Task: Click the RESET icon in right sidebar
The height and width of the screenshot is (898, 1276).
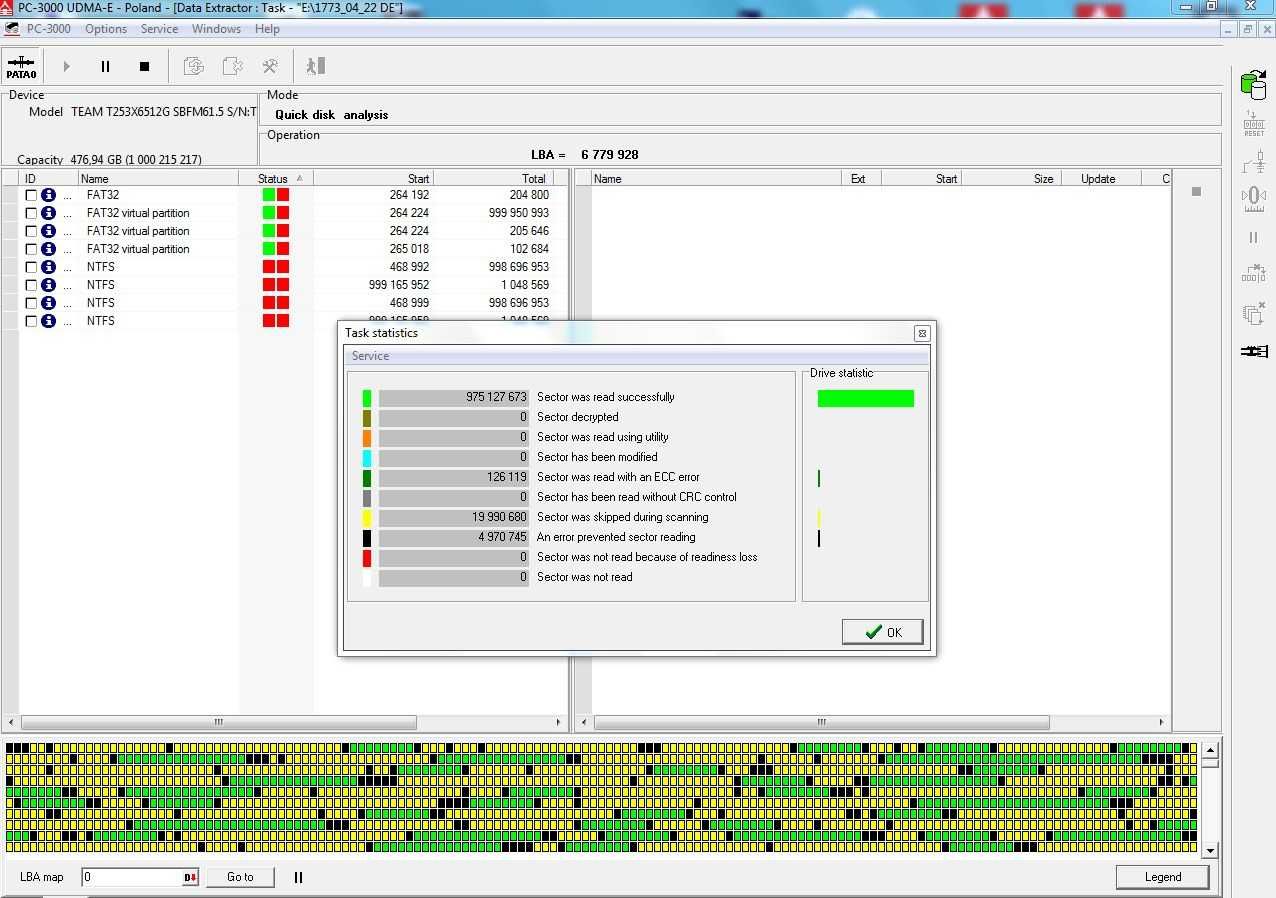Action: point(1254,123)
